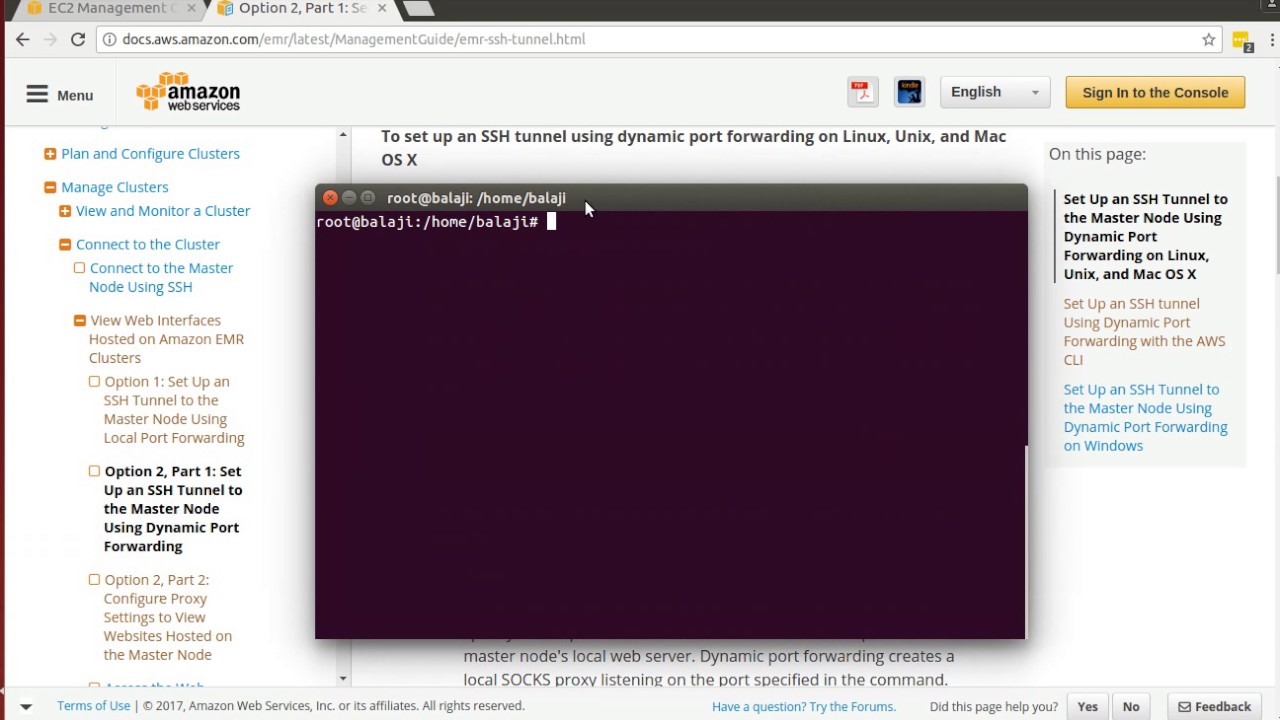
Task: Open a new browser tab
Action: coord(418,8)
